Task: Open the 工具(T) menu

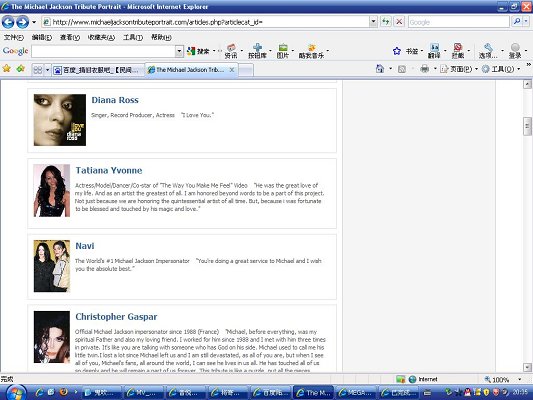Action: point(133,37)
